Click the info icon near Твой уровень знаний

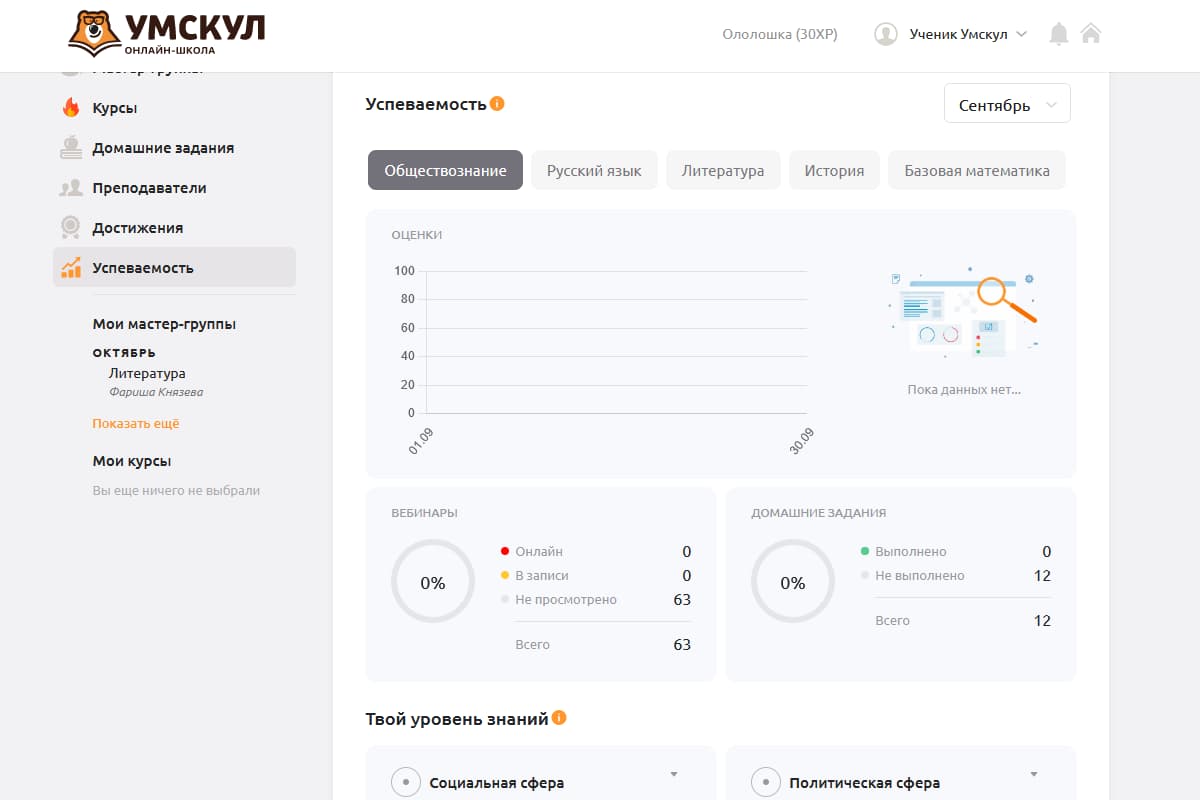pyautogui.click(x=559, y=717)
